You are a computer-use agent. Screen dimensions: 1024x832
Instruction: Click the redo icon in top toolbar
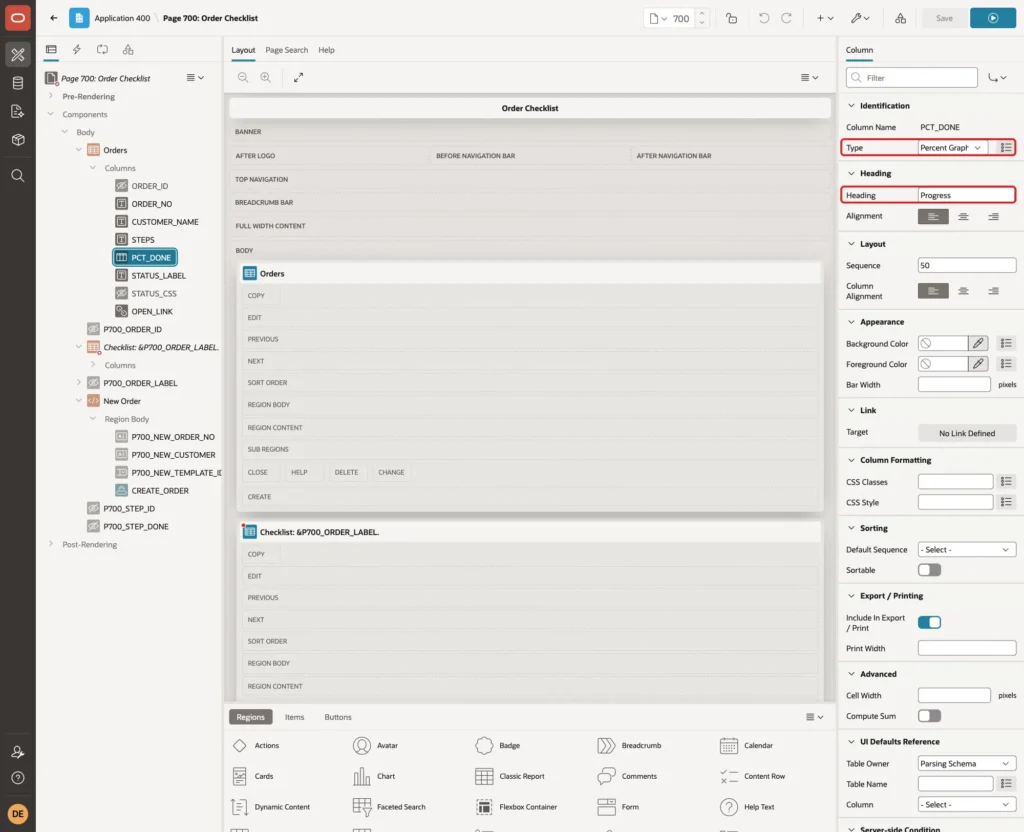[786, 18]
